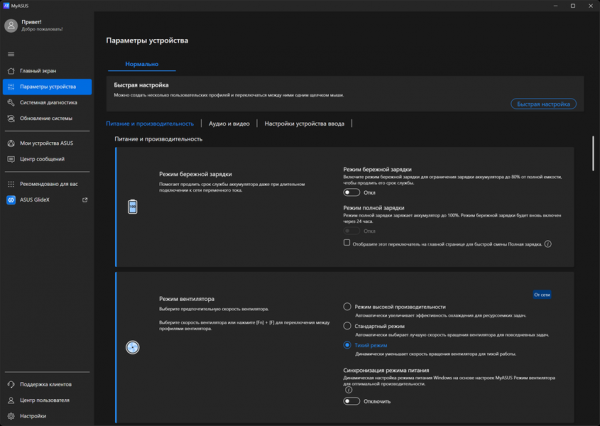Click the Центр сообщений message icon

[x=11, y=159]
